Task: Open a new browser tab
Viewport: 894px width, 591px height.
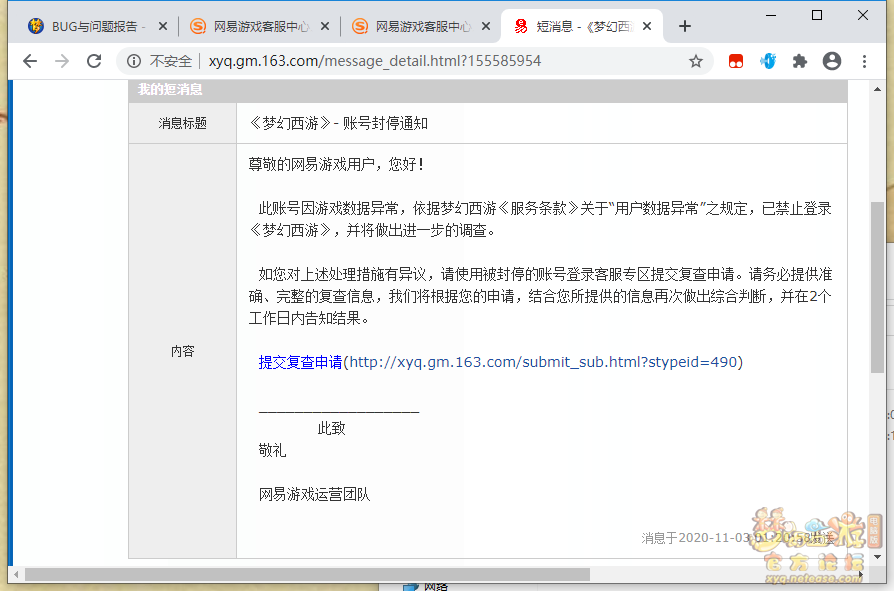Action: (685, 26)
